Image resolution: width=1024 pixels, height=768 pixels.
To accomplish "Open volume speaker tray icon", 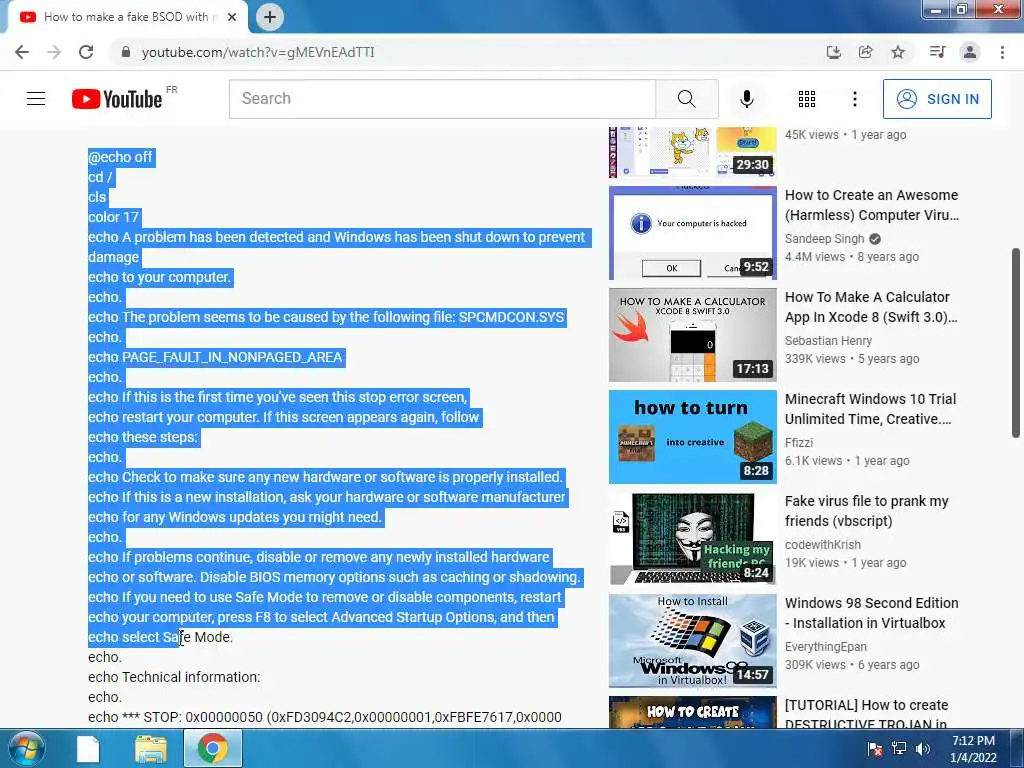I will click(x=923, y=749).
